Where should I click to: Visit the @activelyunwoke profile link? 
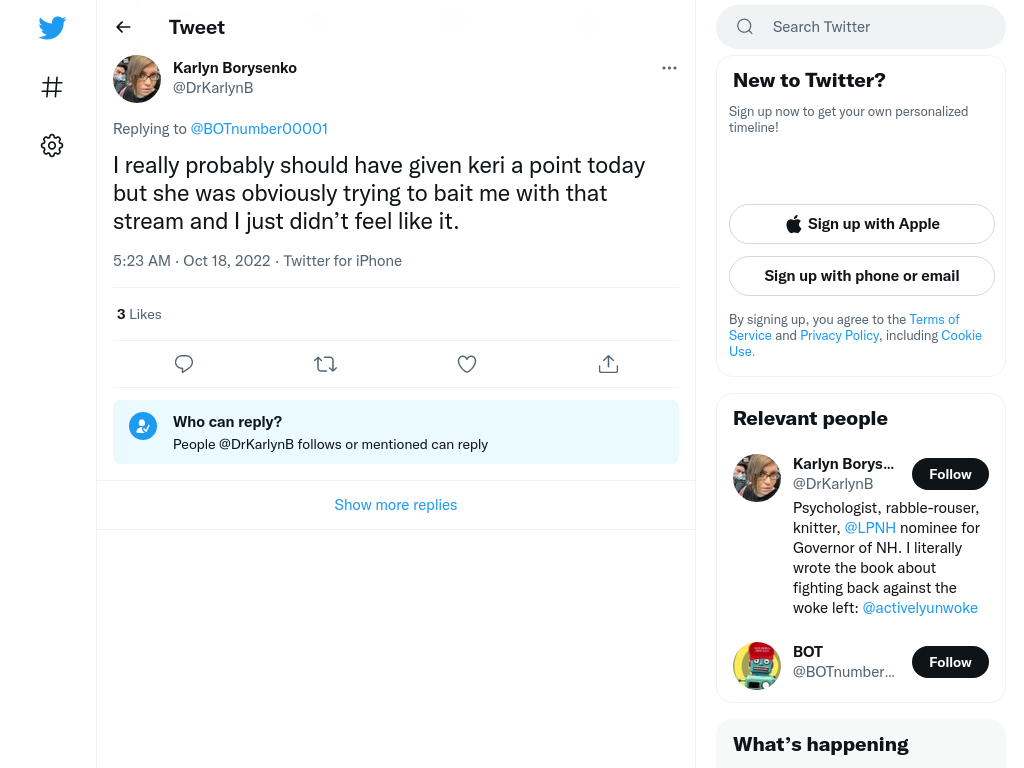[920, 608]
